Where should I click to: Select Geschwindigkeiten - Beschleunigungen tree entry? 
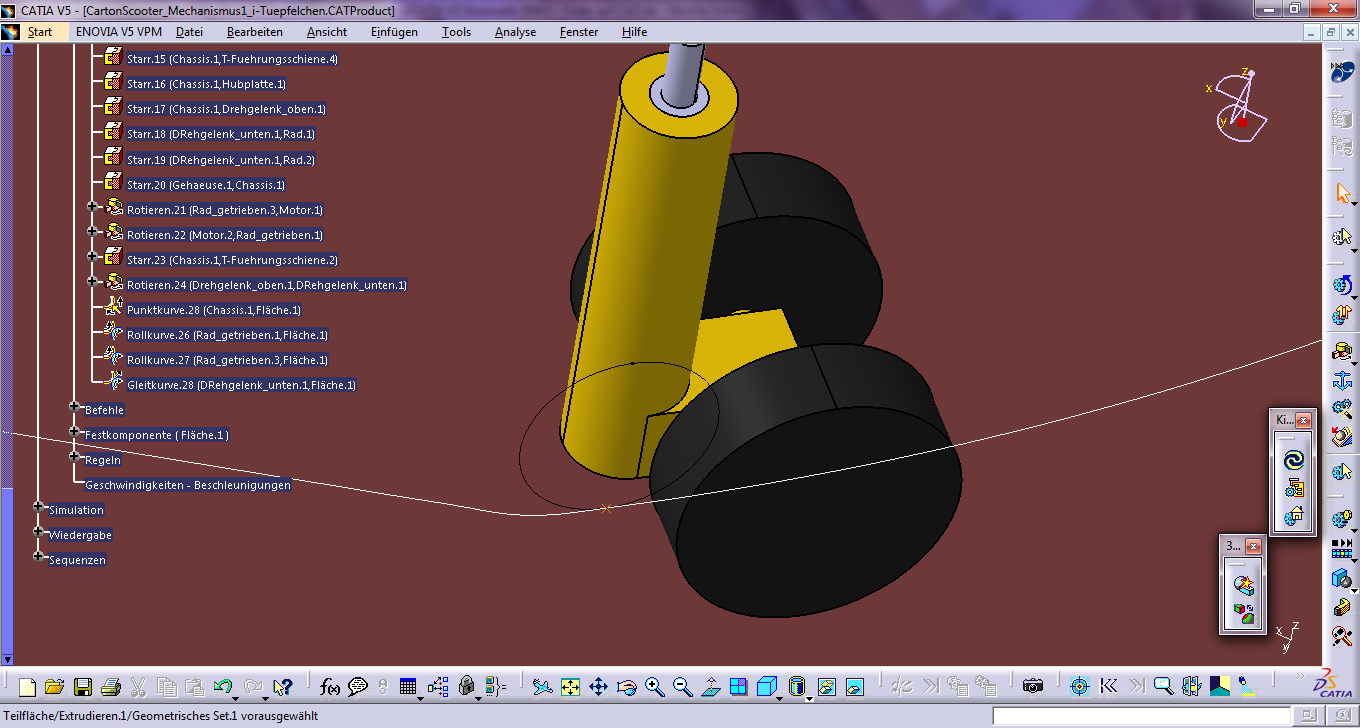pyautogui.click(x=188, y=485)
